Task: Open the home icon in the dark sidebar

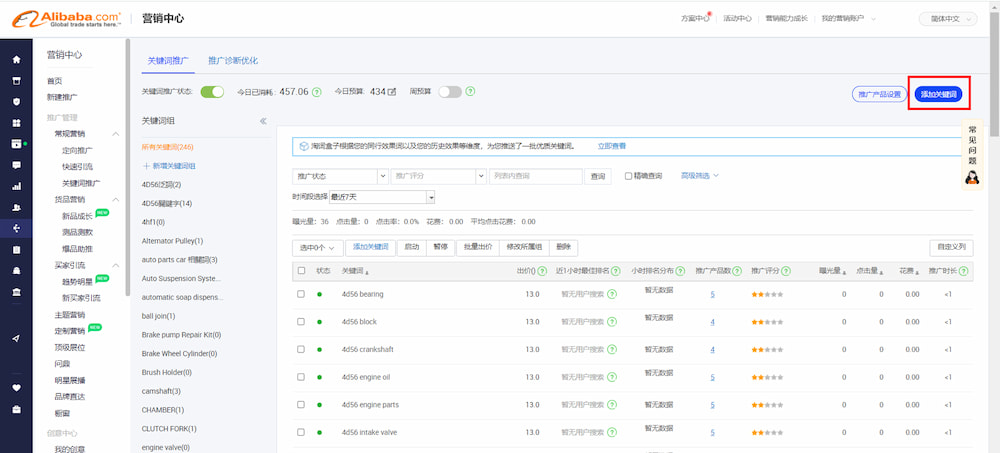Action: tap(17, 59)
